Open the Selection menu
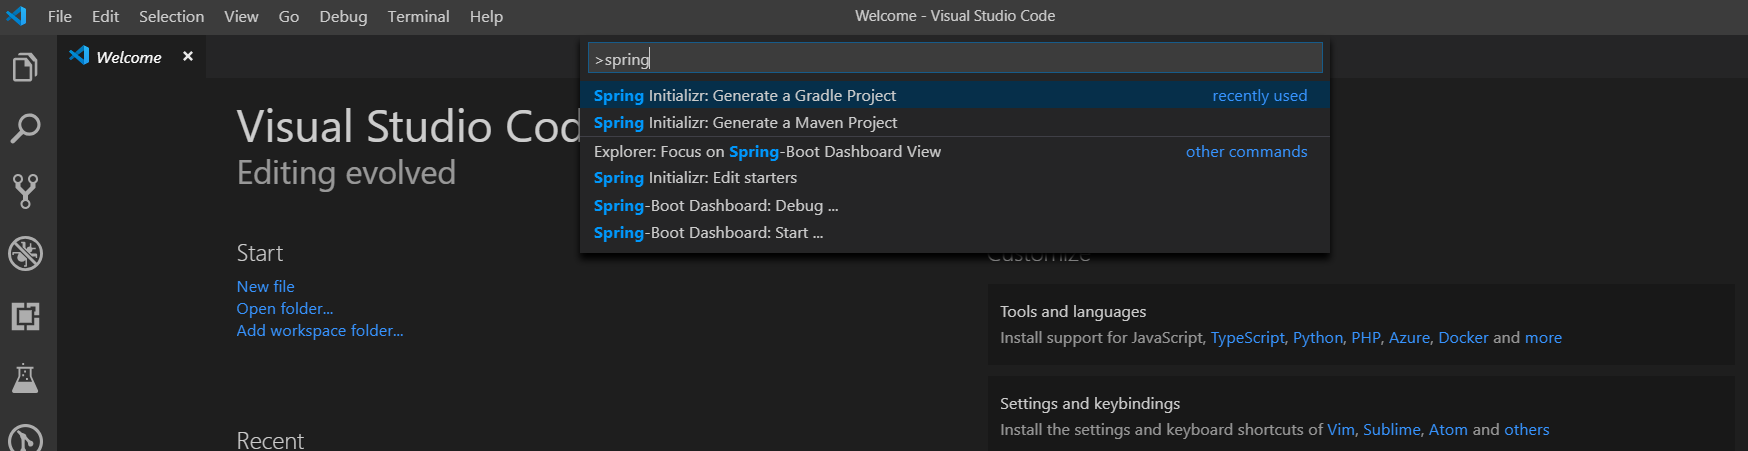Screen dimensions: 1748x451 pos(171,16)
